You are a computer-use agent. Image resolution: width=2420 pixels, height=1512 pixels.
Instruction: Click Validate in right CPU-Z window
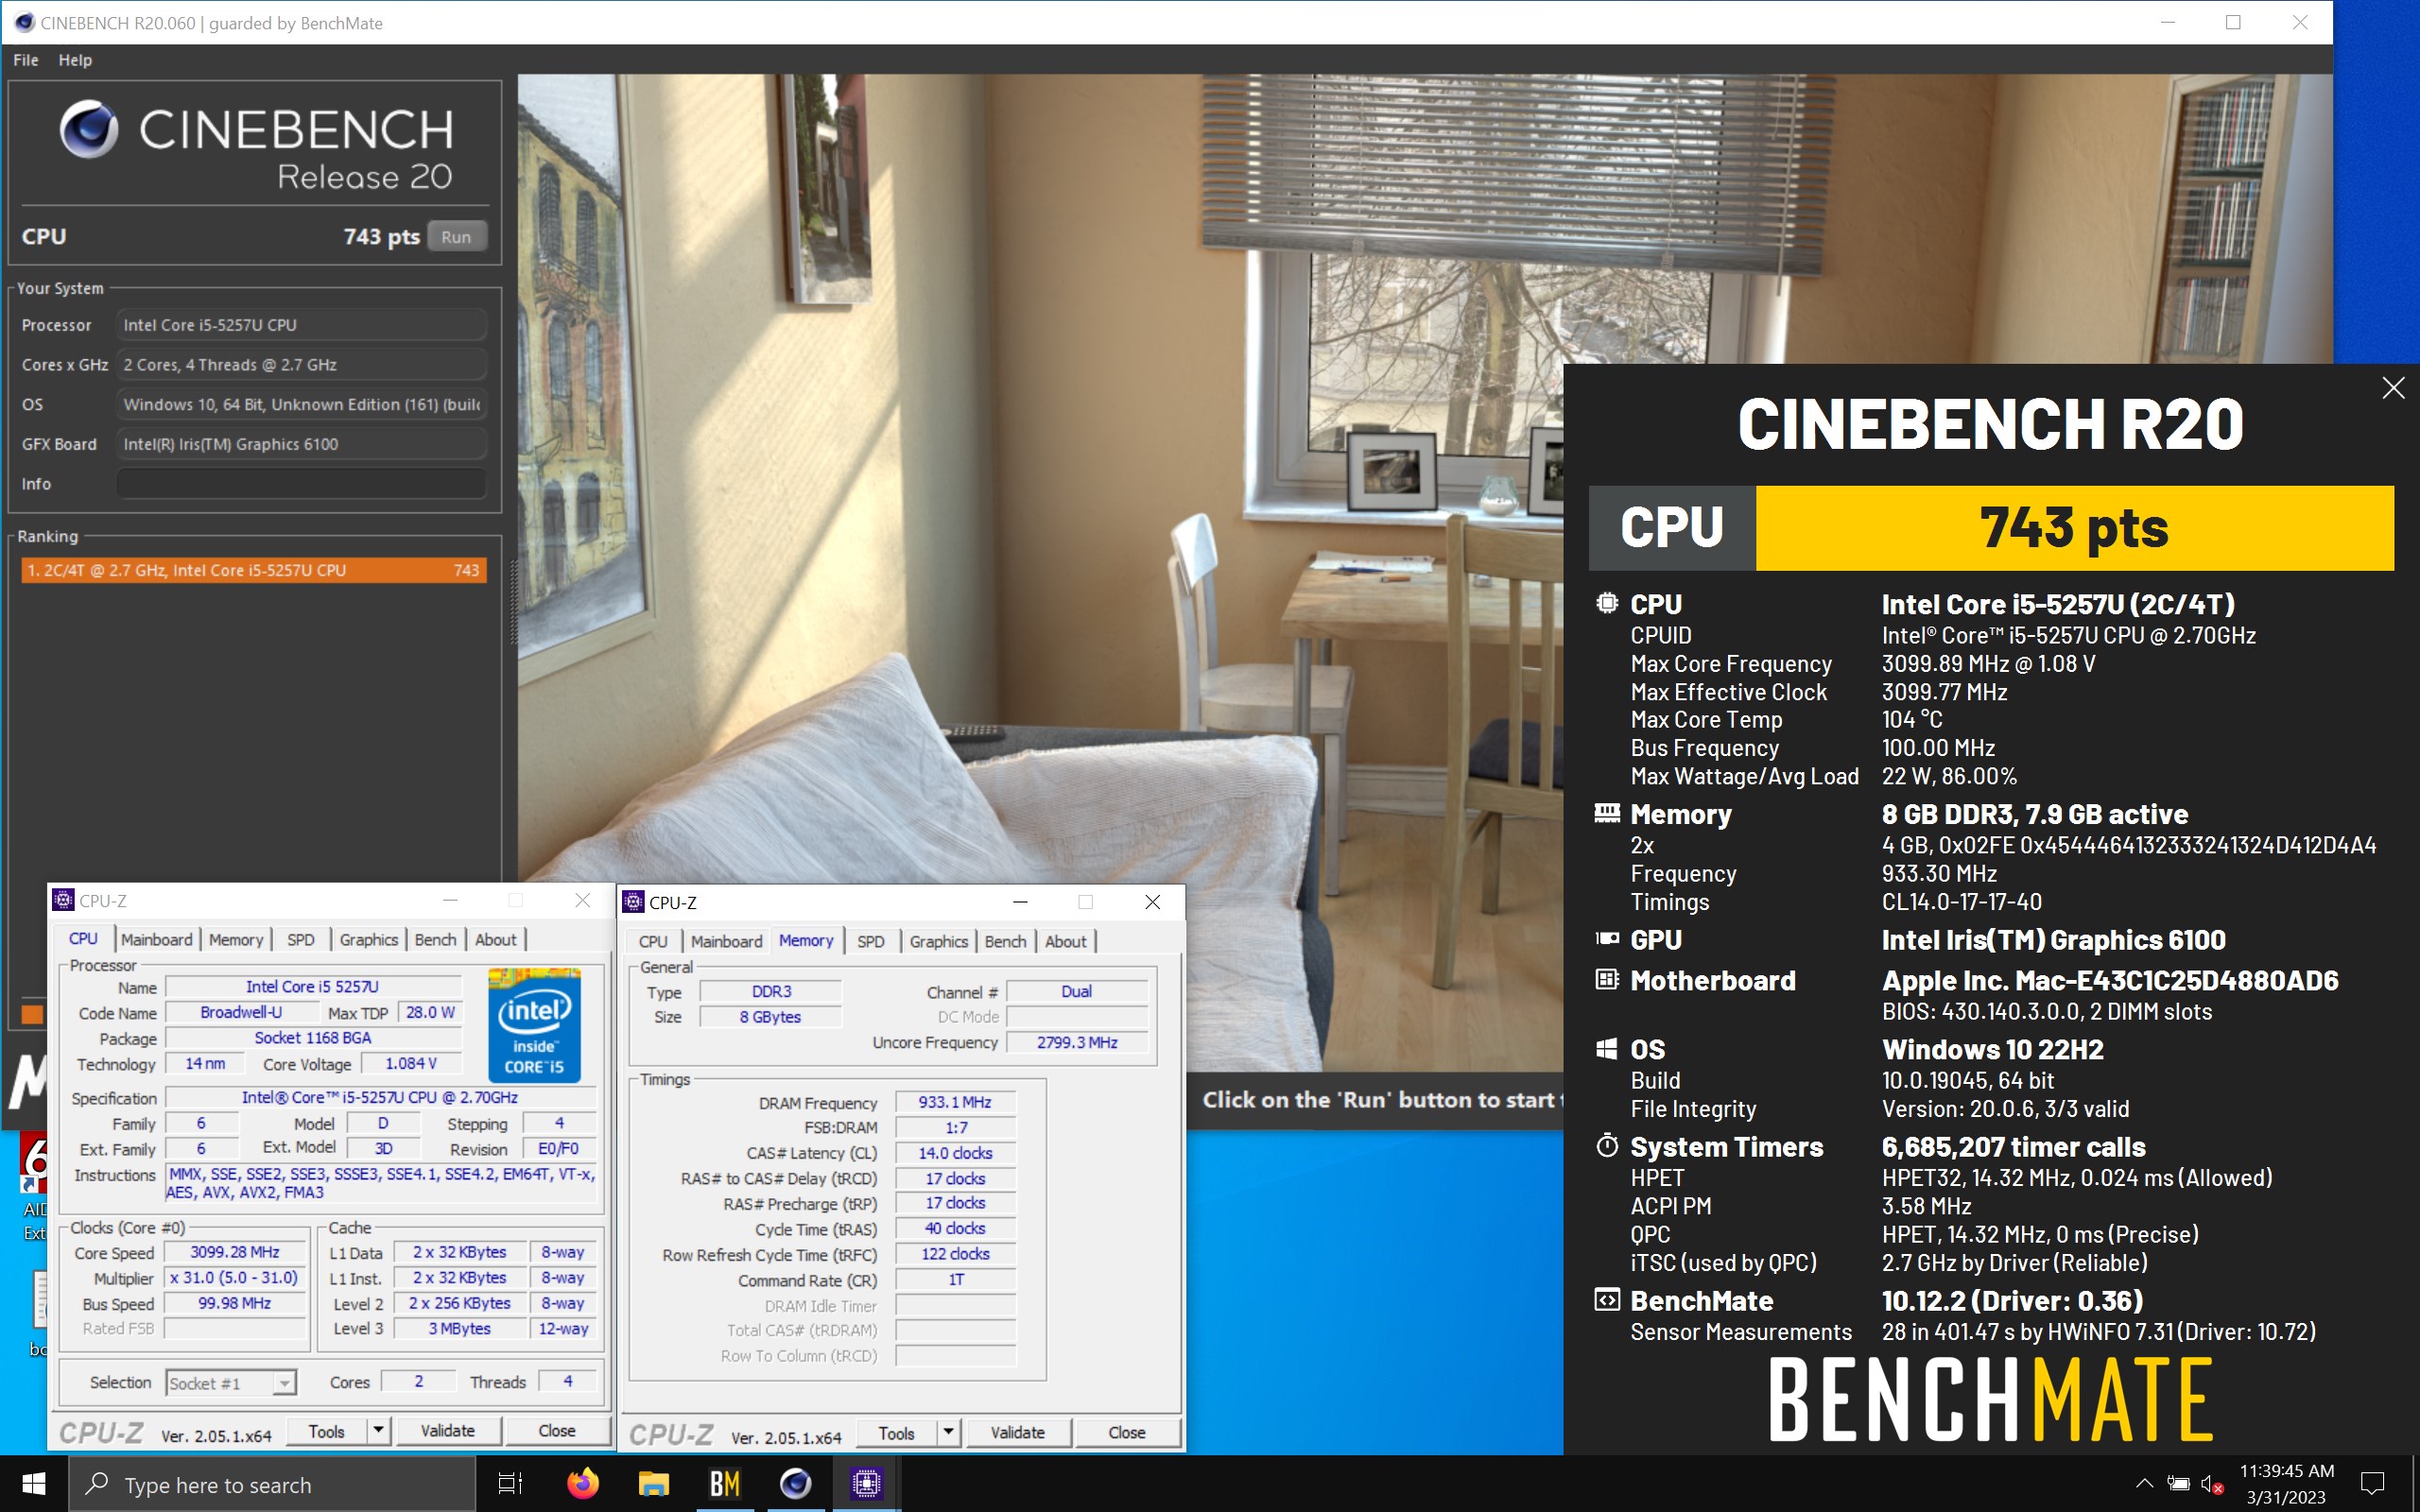1017,1433
